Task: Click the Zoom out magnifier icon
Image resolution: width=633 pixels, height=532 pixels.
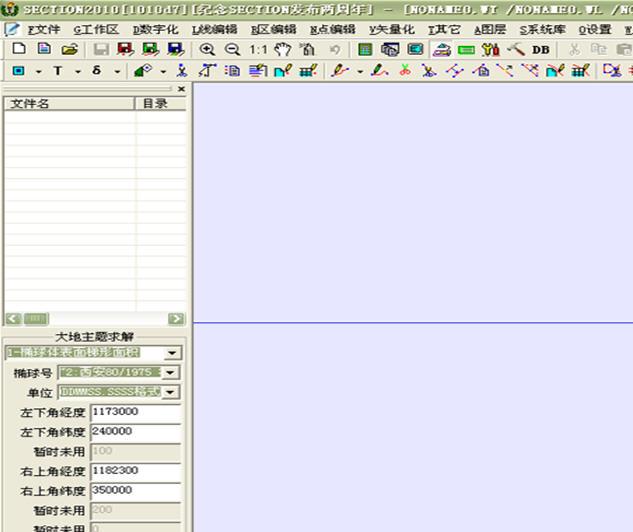Action: click(x=232, y=49)
